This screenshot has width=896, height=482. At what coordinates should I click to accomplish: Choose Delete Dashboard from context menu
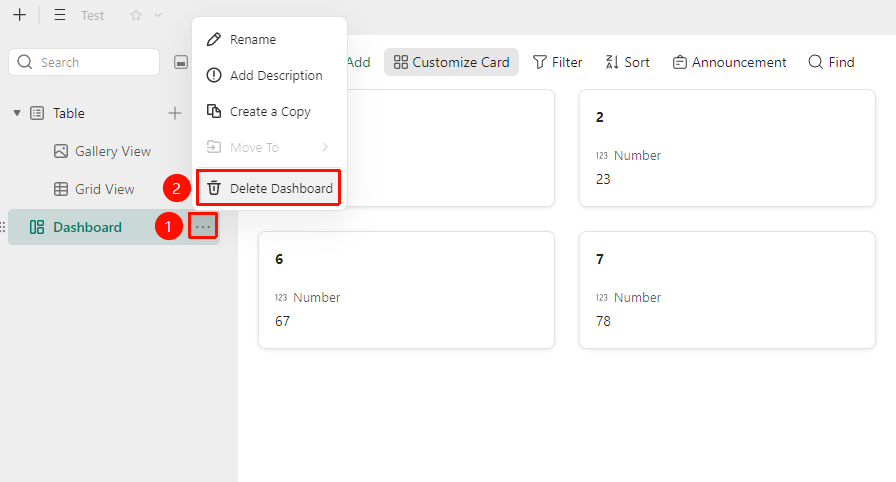(x=269, y=188)
